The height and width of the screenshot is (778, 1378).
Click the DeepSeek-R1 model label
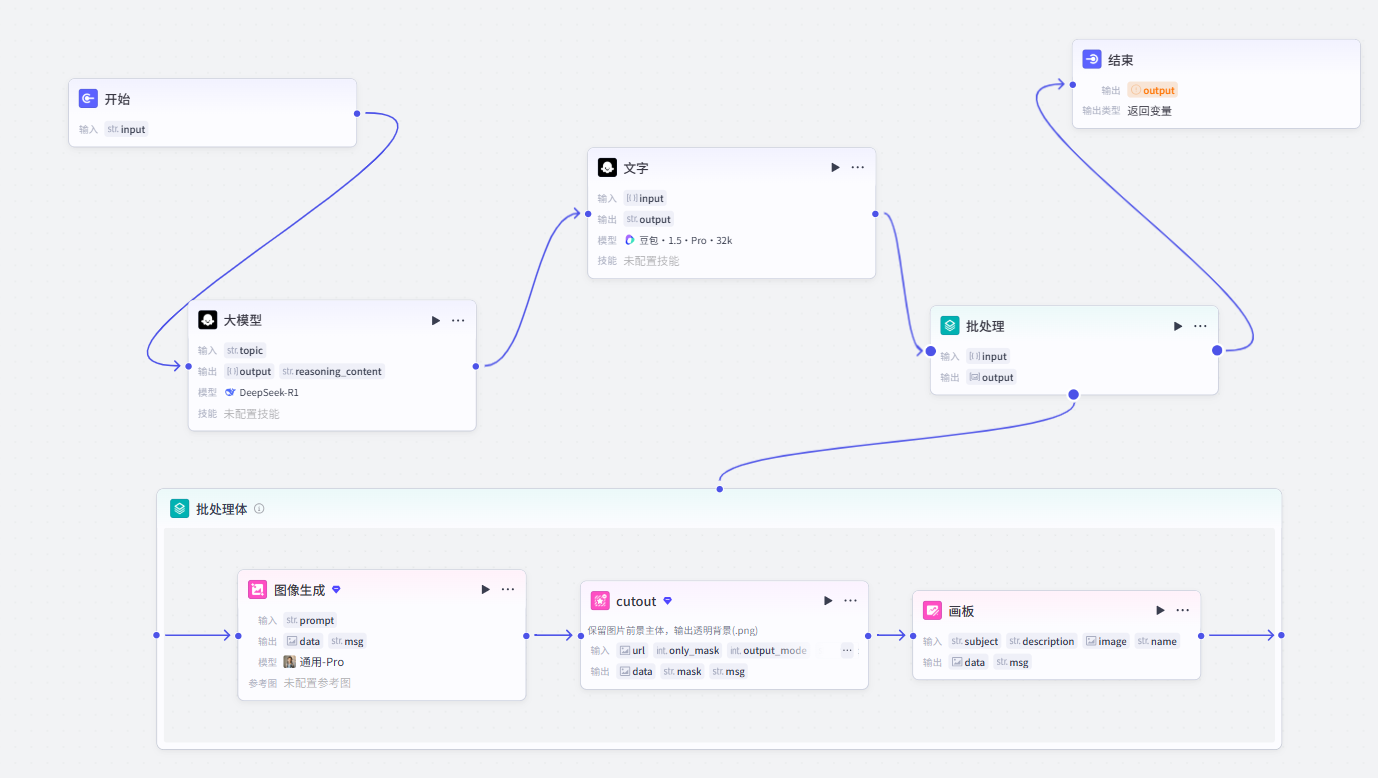tap(261, 392)
